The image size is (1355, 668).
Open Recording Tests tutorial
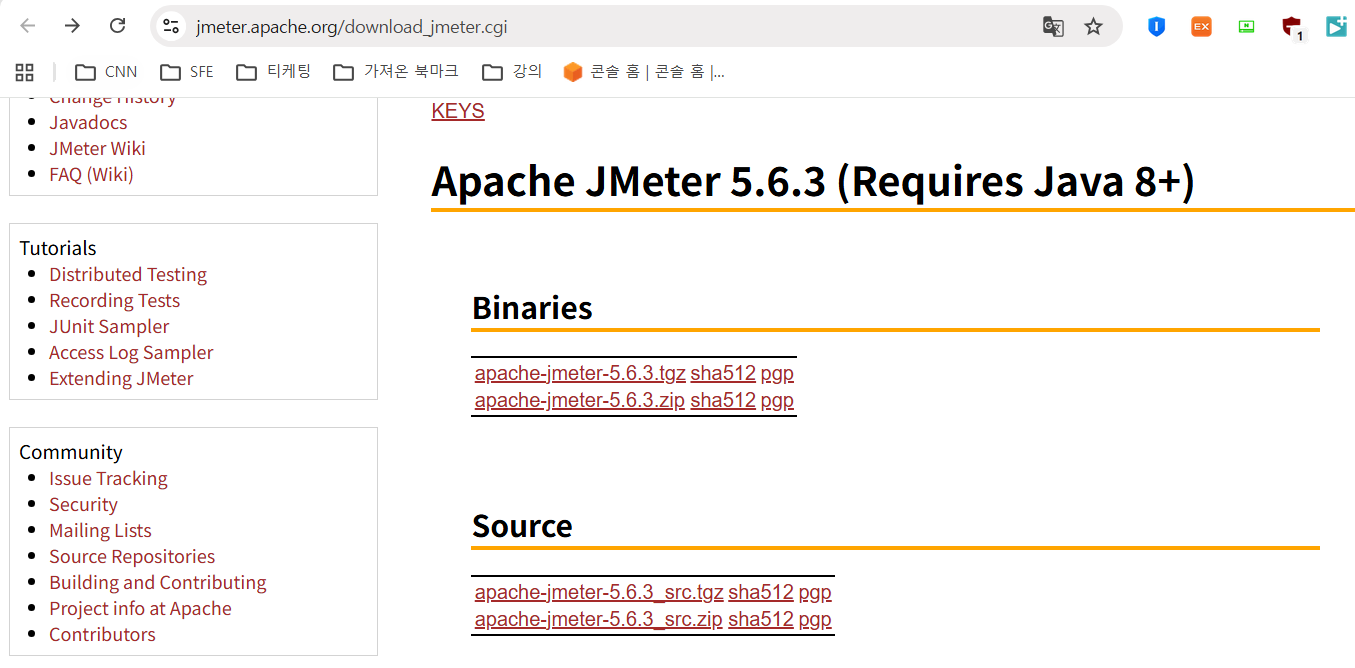[115, 300]
